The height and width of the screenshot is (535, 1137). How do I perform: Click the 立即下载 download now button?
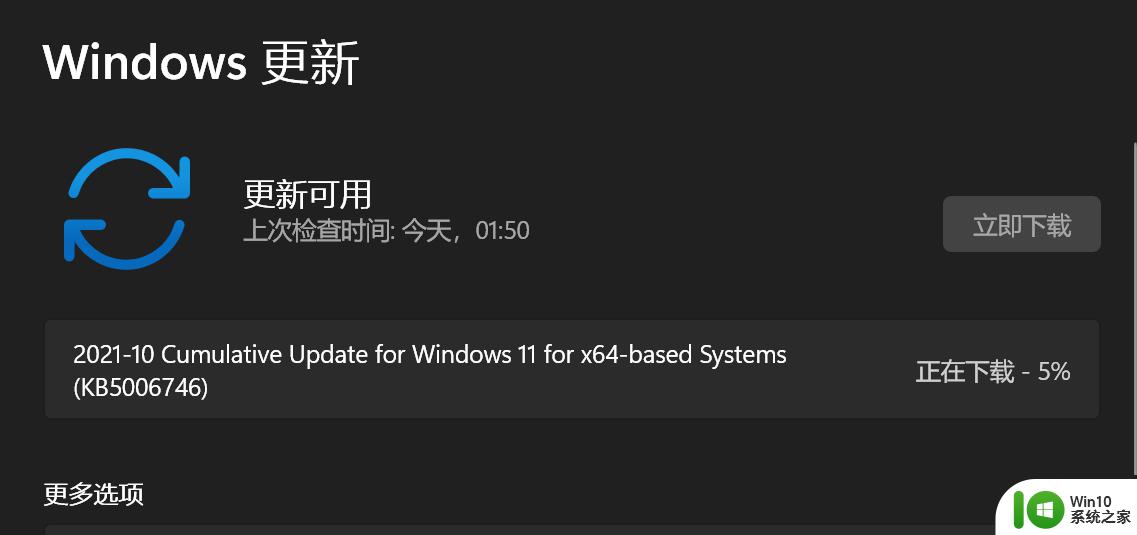(x=1021, y=225)
